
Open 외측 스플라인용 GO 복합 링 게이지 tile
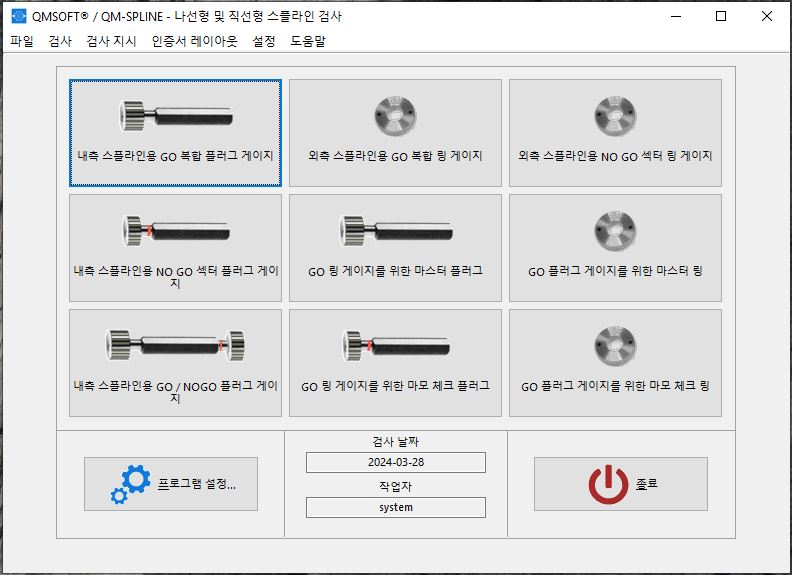pyautogui.click(x=395, y=133)
